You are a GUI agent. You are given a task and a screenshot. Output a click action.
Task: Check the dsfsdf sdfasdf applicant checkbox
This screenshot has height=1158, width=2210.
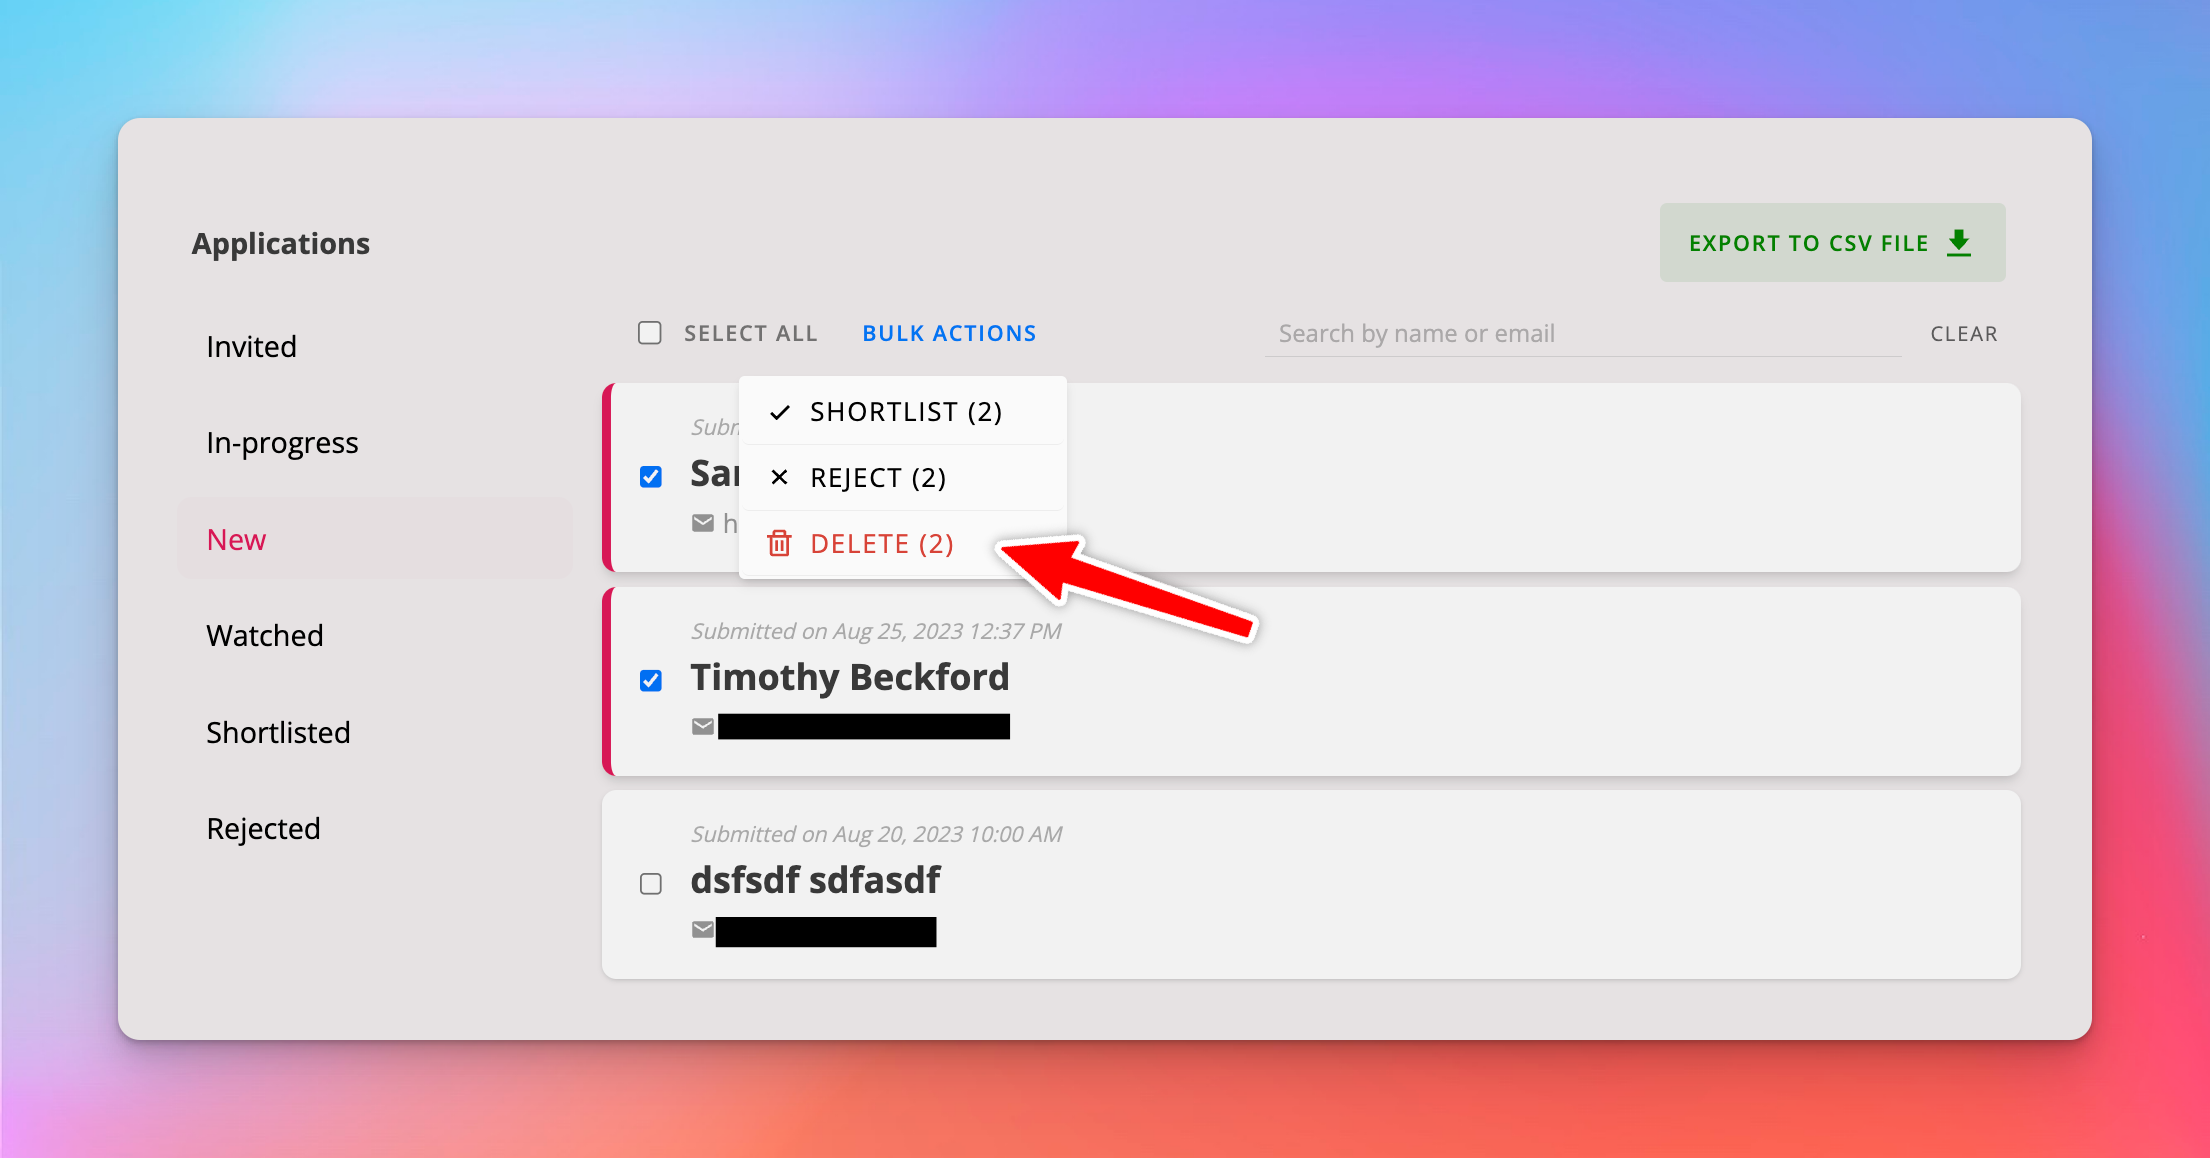[651, 884]
